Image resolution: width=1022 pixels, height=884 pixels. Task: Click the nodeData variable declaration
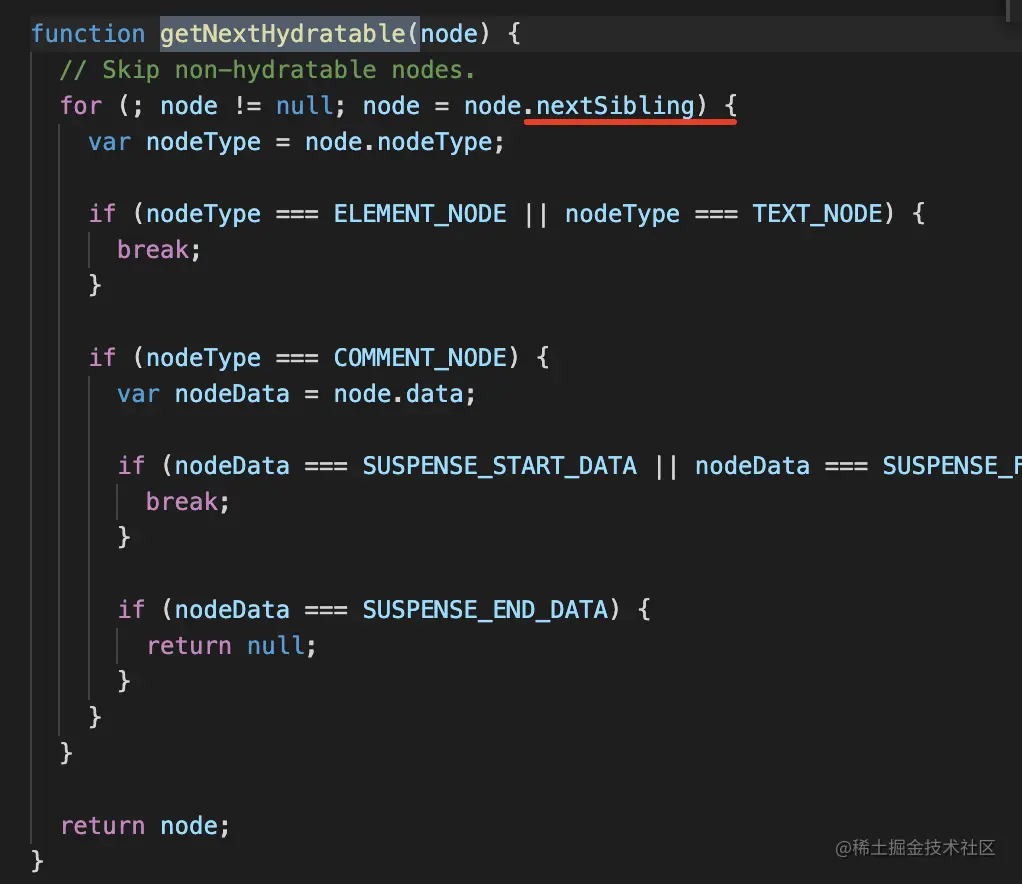point(232,393)
